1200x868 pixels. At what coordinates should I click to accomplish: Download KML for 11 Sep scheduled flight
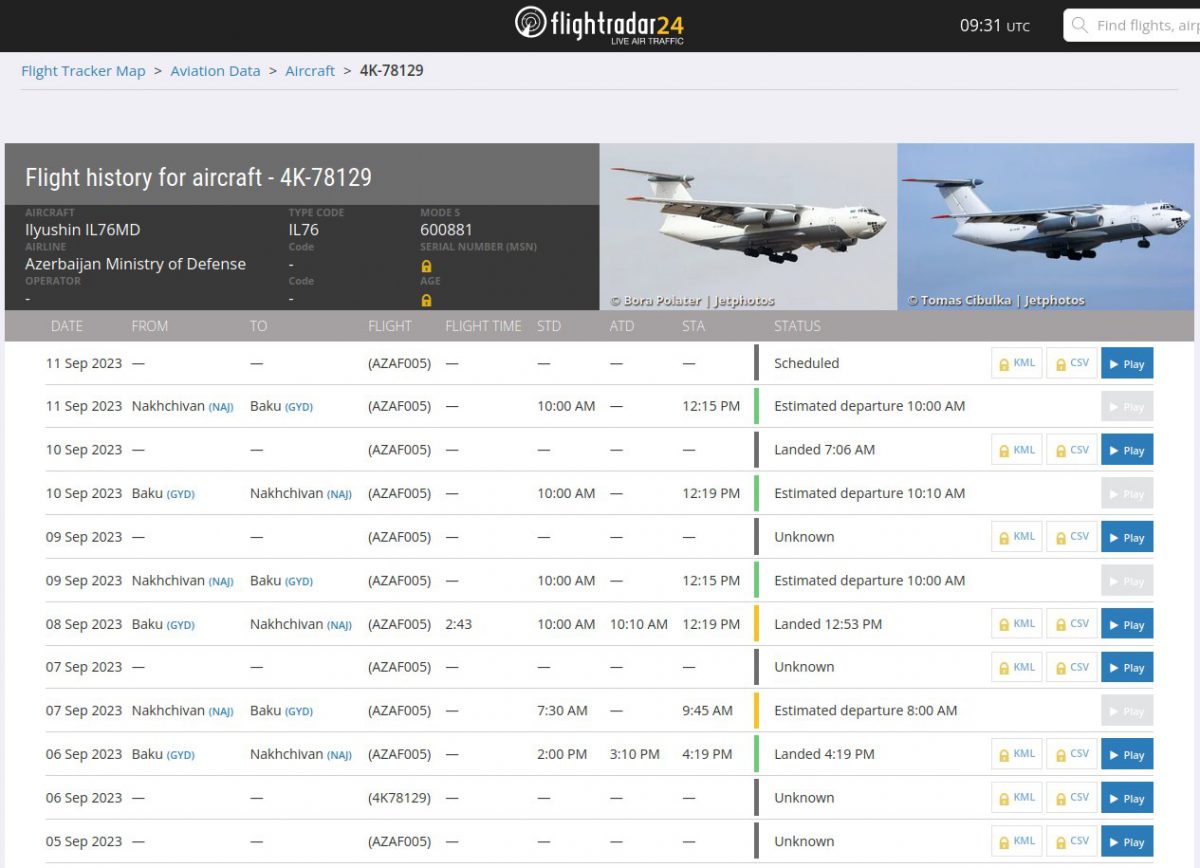[x=1016, y=364]
